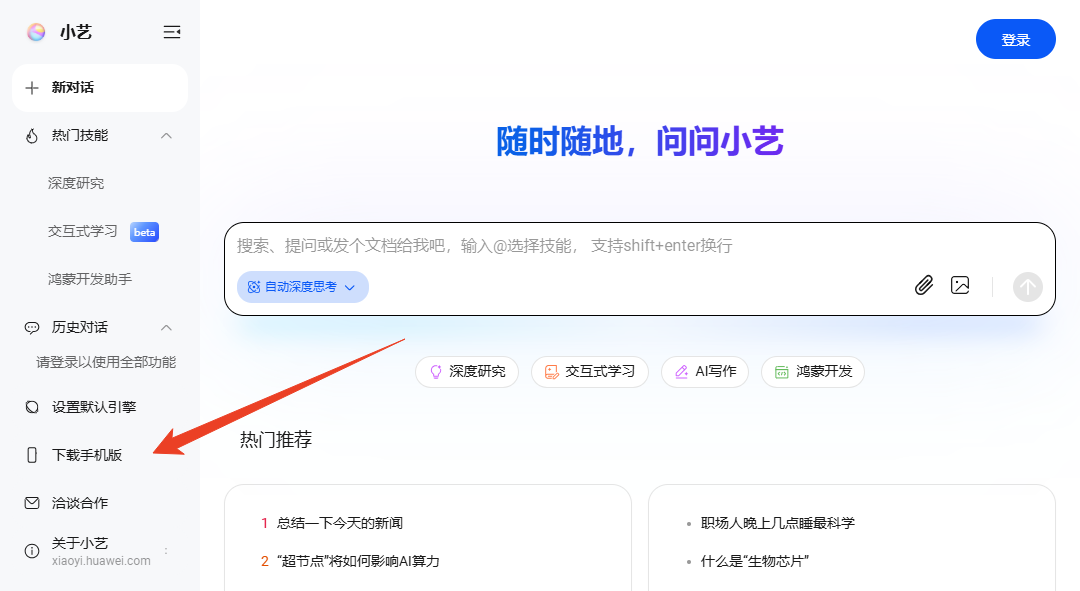Collapse the 热门技能 section
1080x591 pixels.
(x=166, y=135)
